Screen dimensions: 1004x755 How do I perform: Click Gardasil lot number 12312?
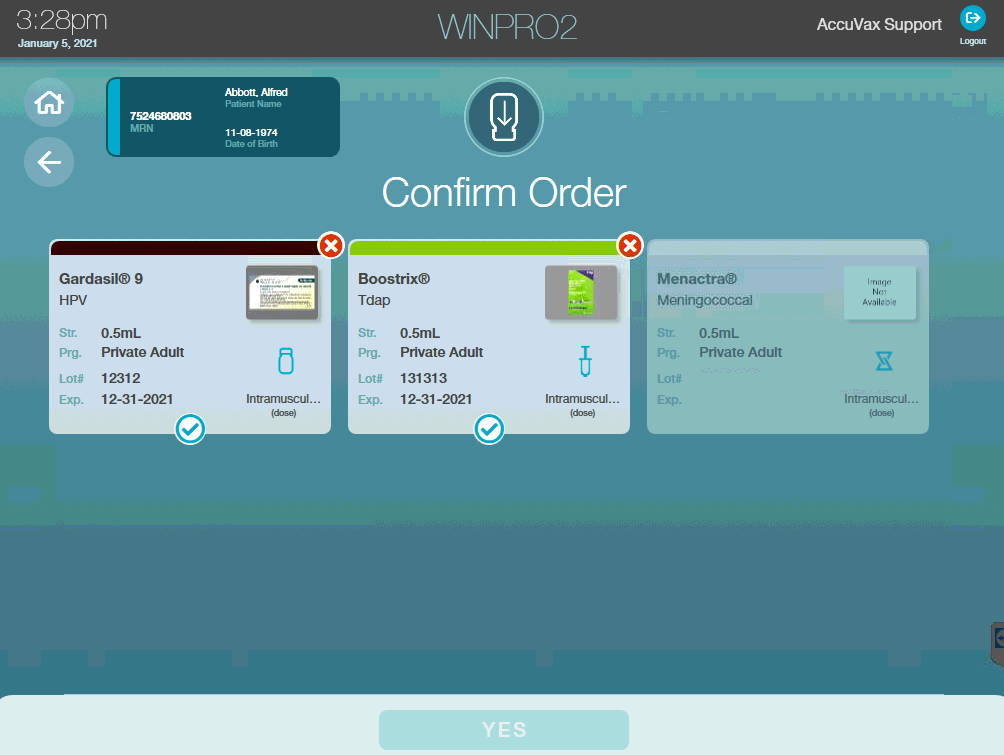(x=120, y=378)
